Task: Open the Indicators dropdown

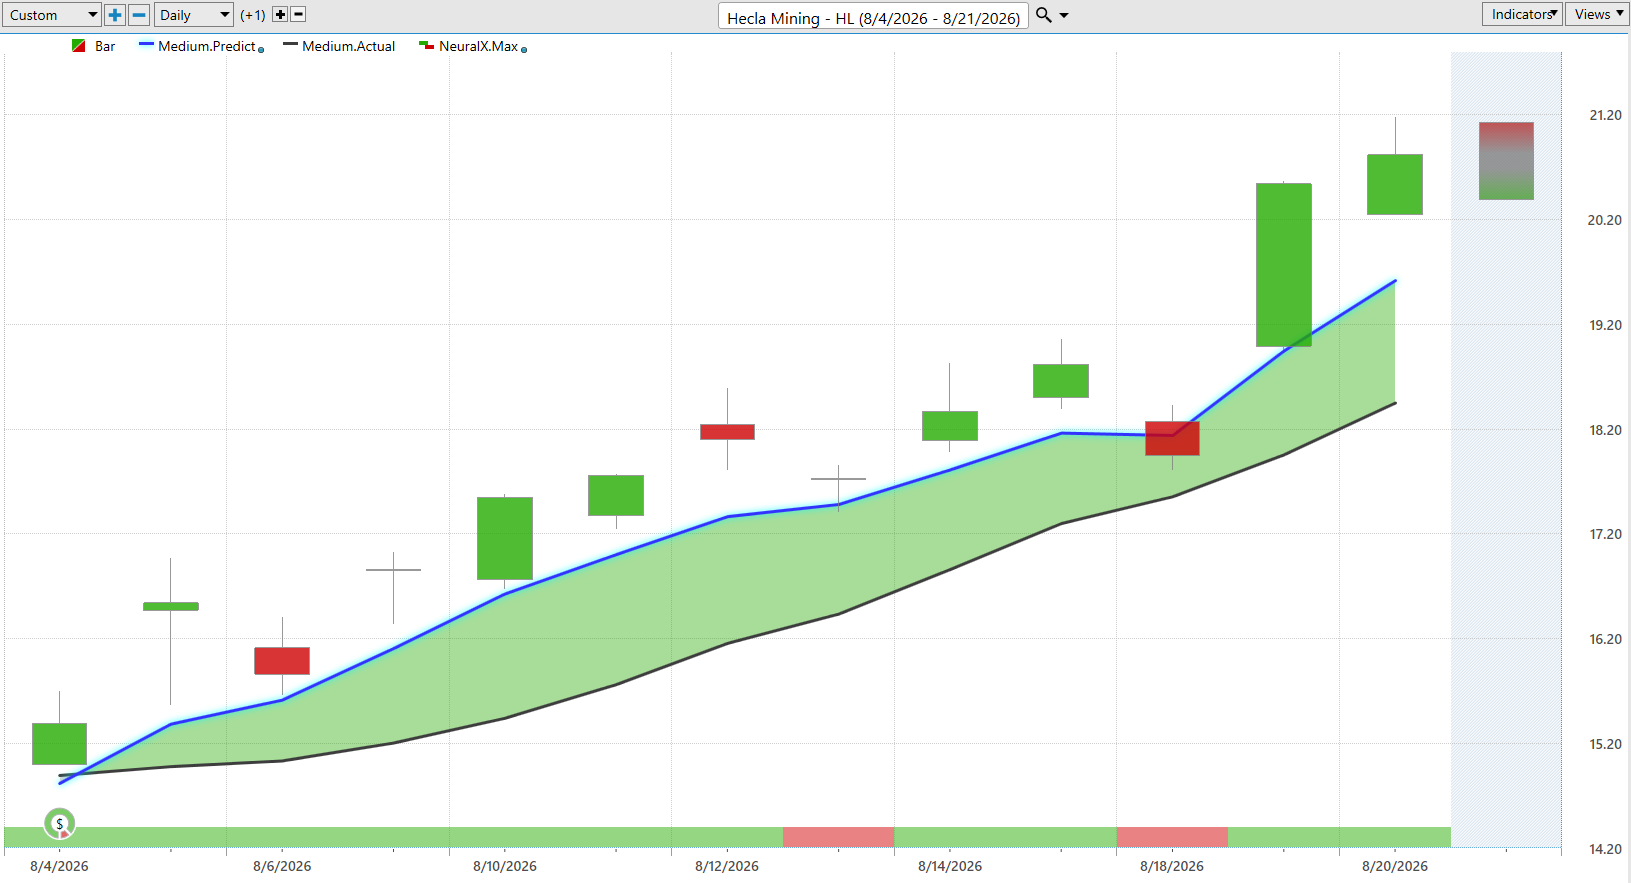Action: [x=1522, y=14]
